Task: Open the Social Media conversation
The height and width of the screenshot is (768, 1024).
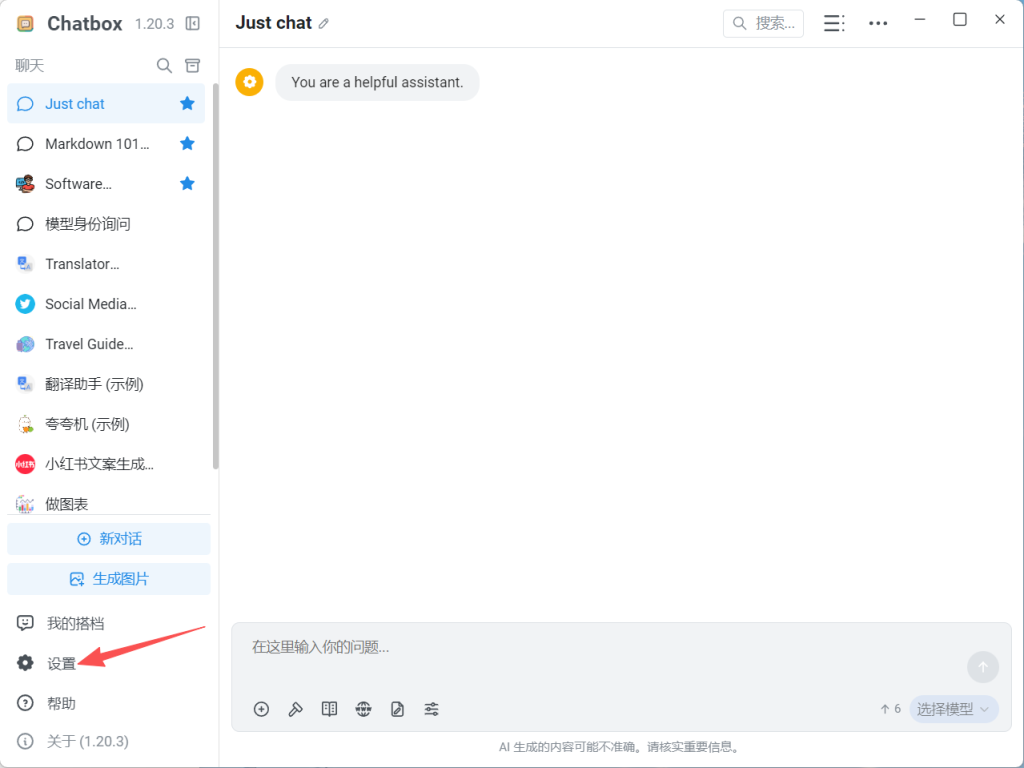Action: coord(106,304)
